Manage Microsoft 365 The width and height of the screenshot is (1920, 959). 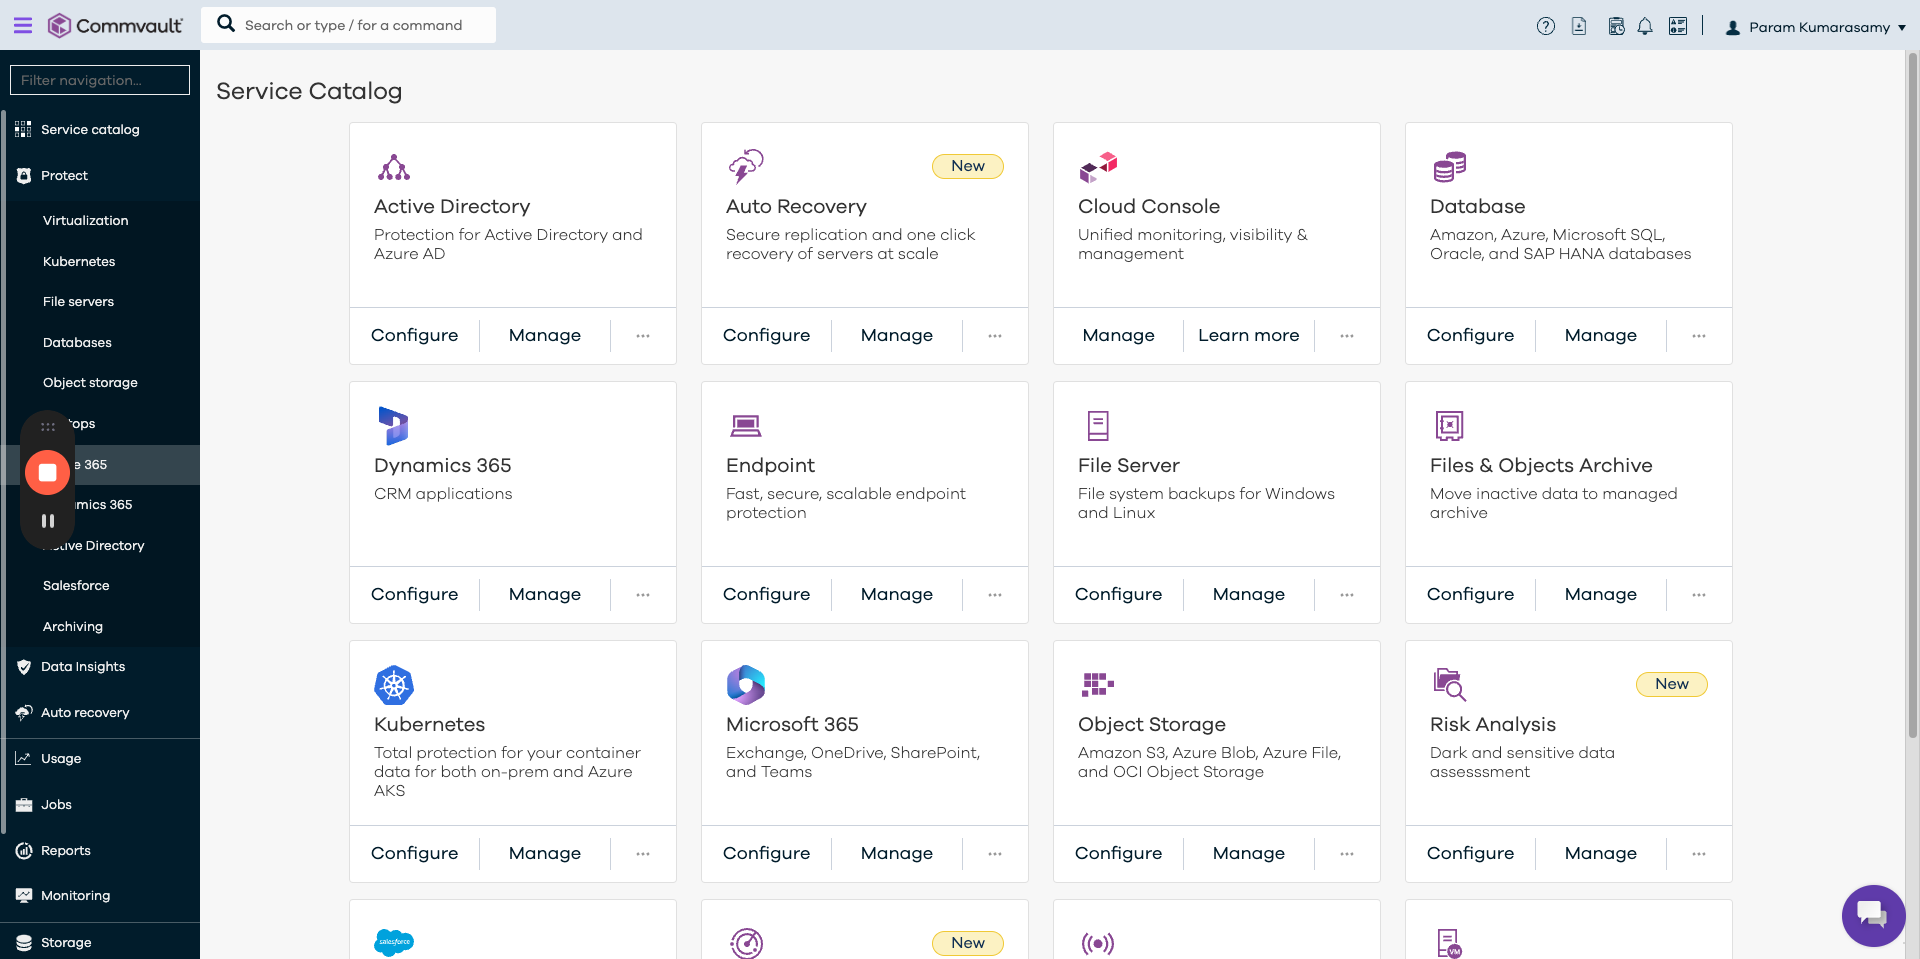point(897,854)
